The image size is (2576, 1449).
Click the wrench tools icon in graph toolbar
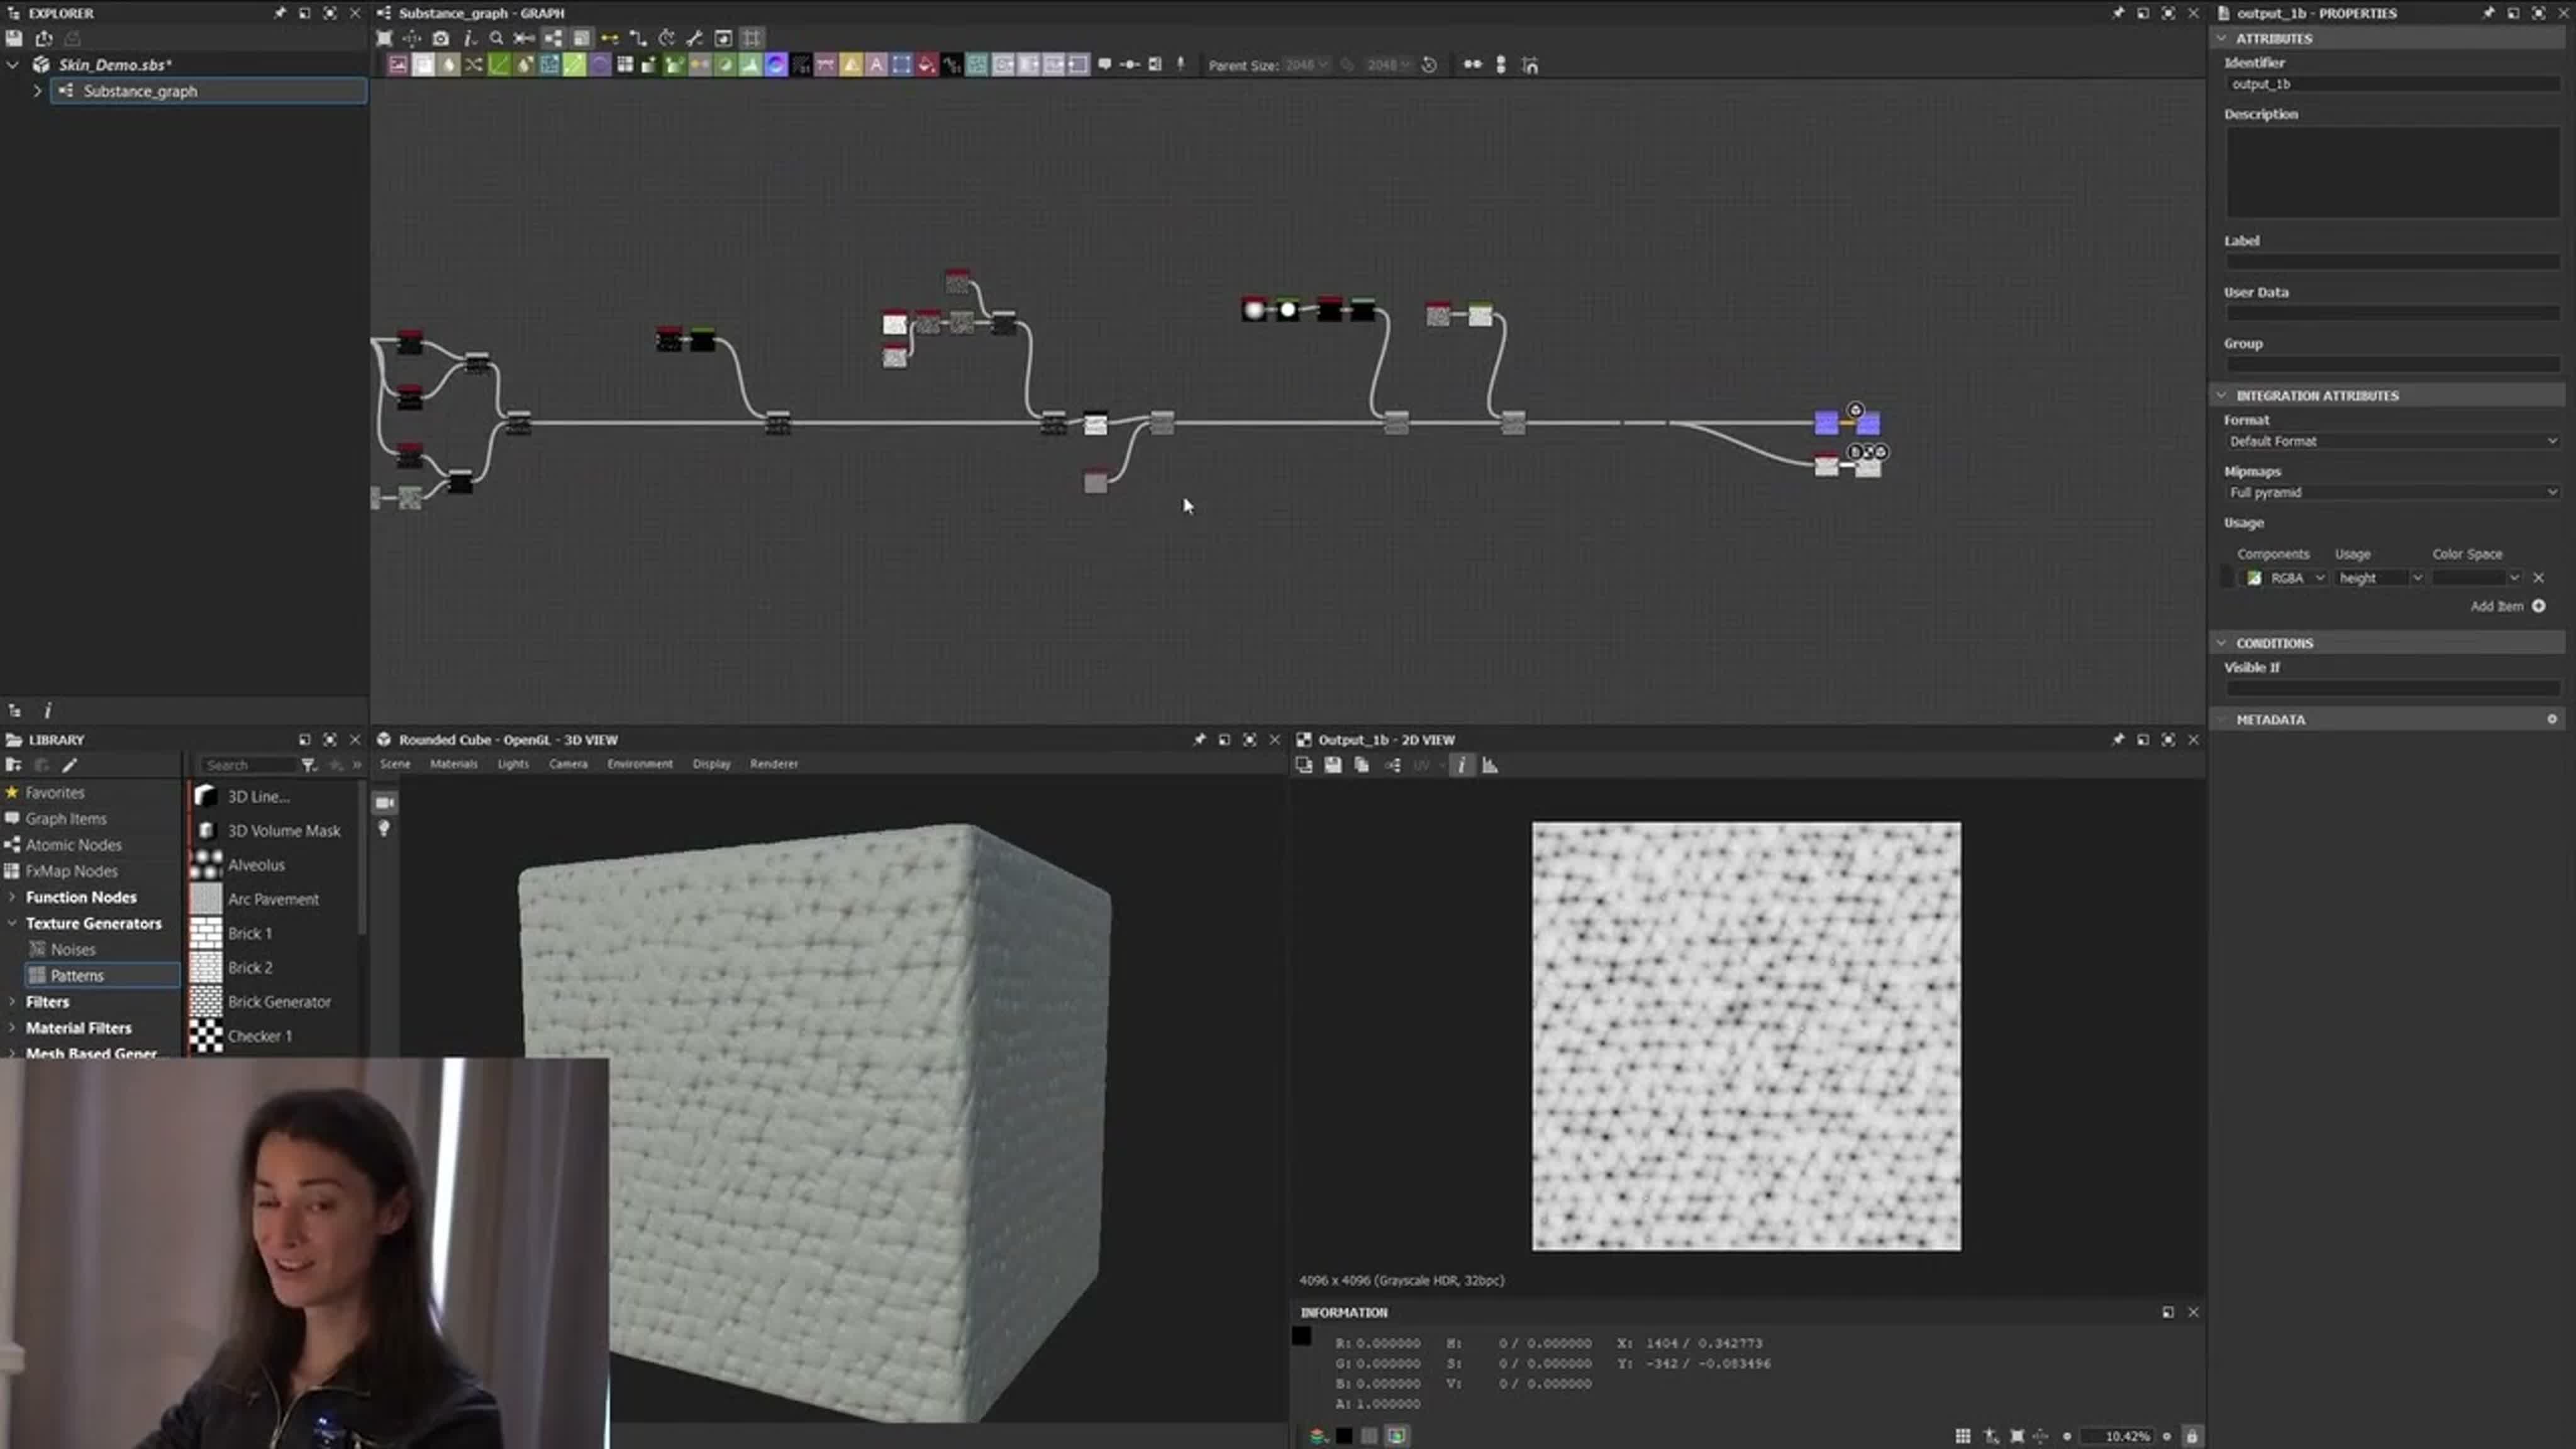pyautogui.click(x=695, y=38)
